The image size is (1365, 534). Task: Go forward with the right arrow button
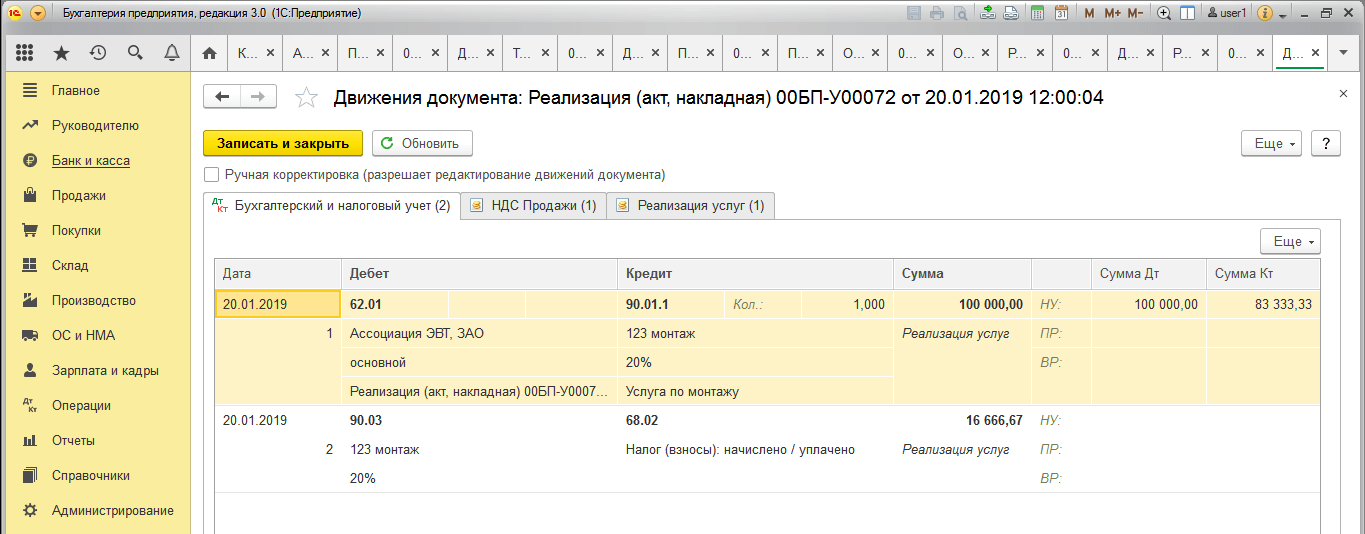click(x=258, y=96)
